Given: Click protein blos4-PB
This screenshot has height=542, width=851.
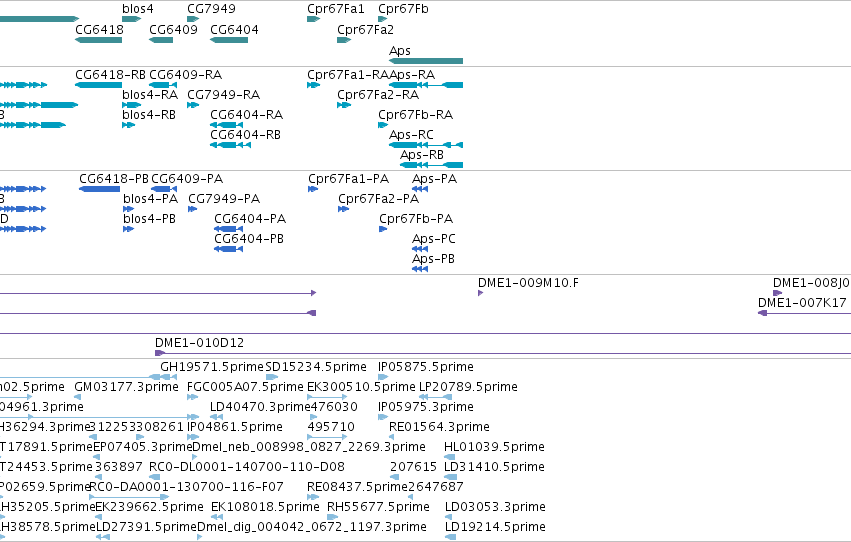Looking at the screenshot, I should 149,219.
